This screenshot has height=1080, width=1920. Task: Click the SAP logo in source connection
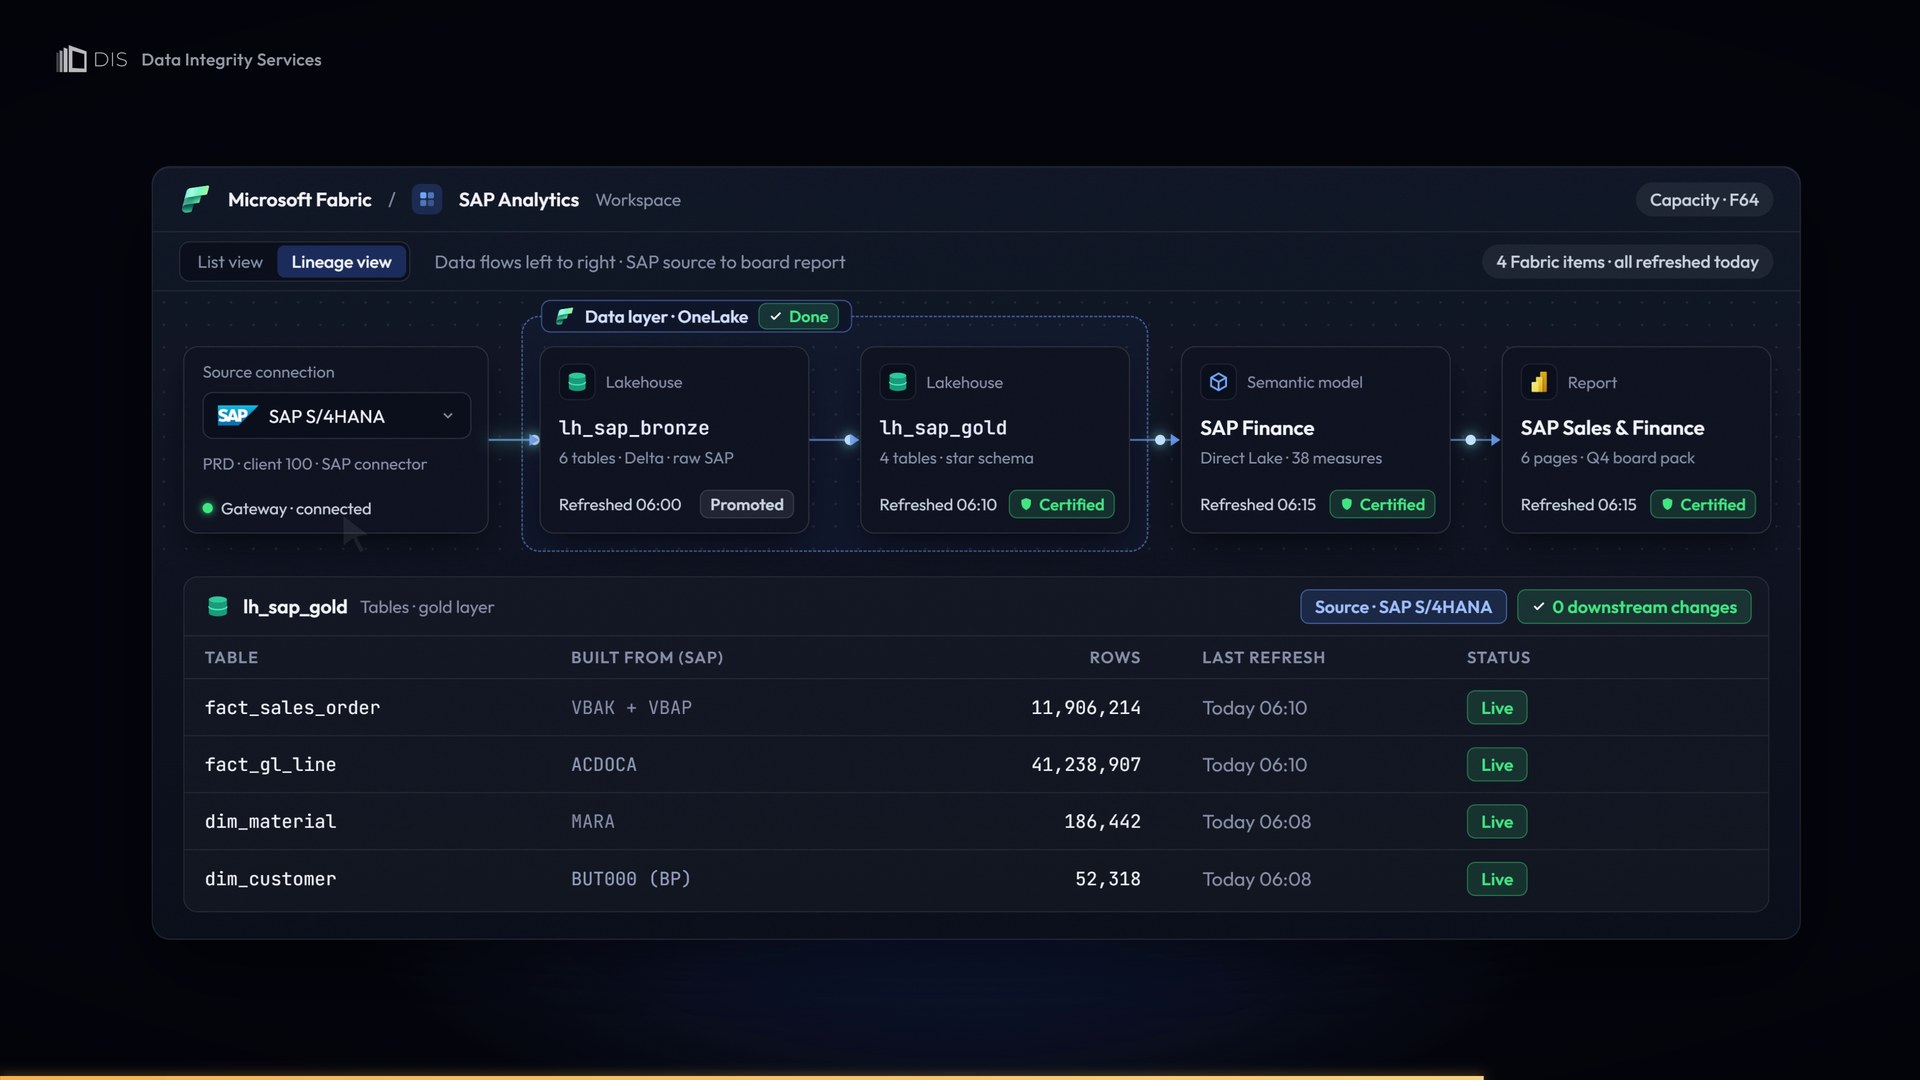click(237, 415)
